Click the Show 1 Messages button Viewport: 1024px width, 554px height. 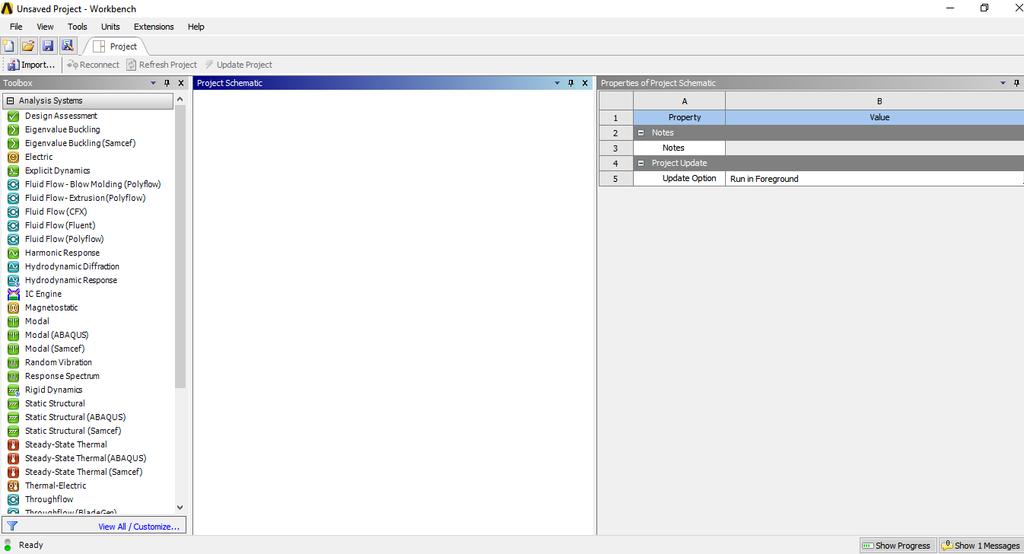click(x=980, y=546)
